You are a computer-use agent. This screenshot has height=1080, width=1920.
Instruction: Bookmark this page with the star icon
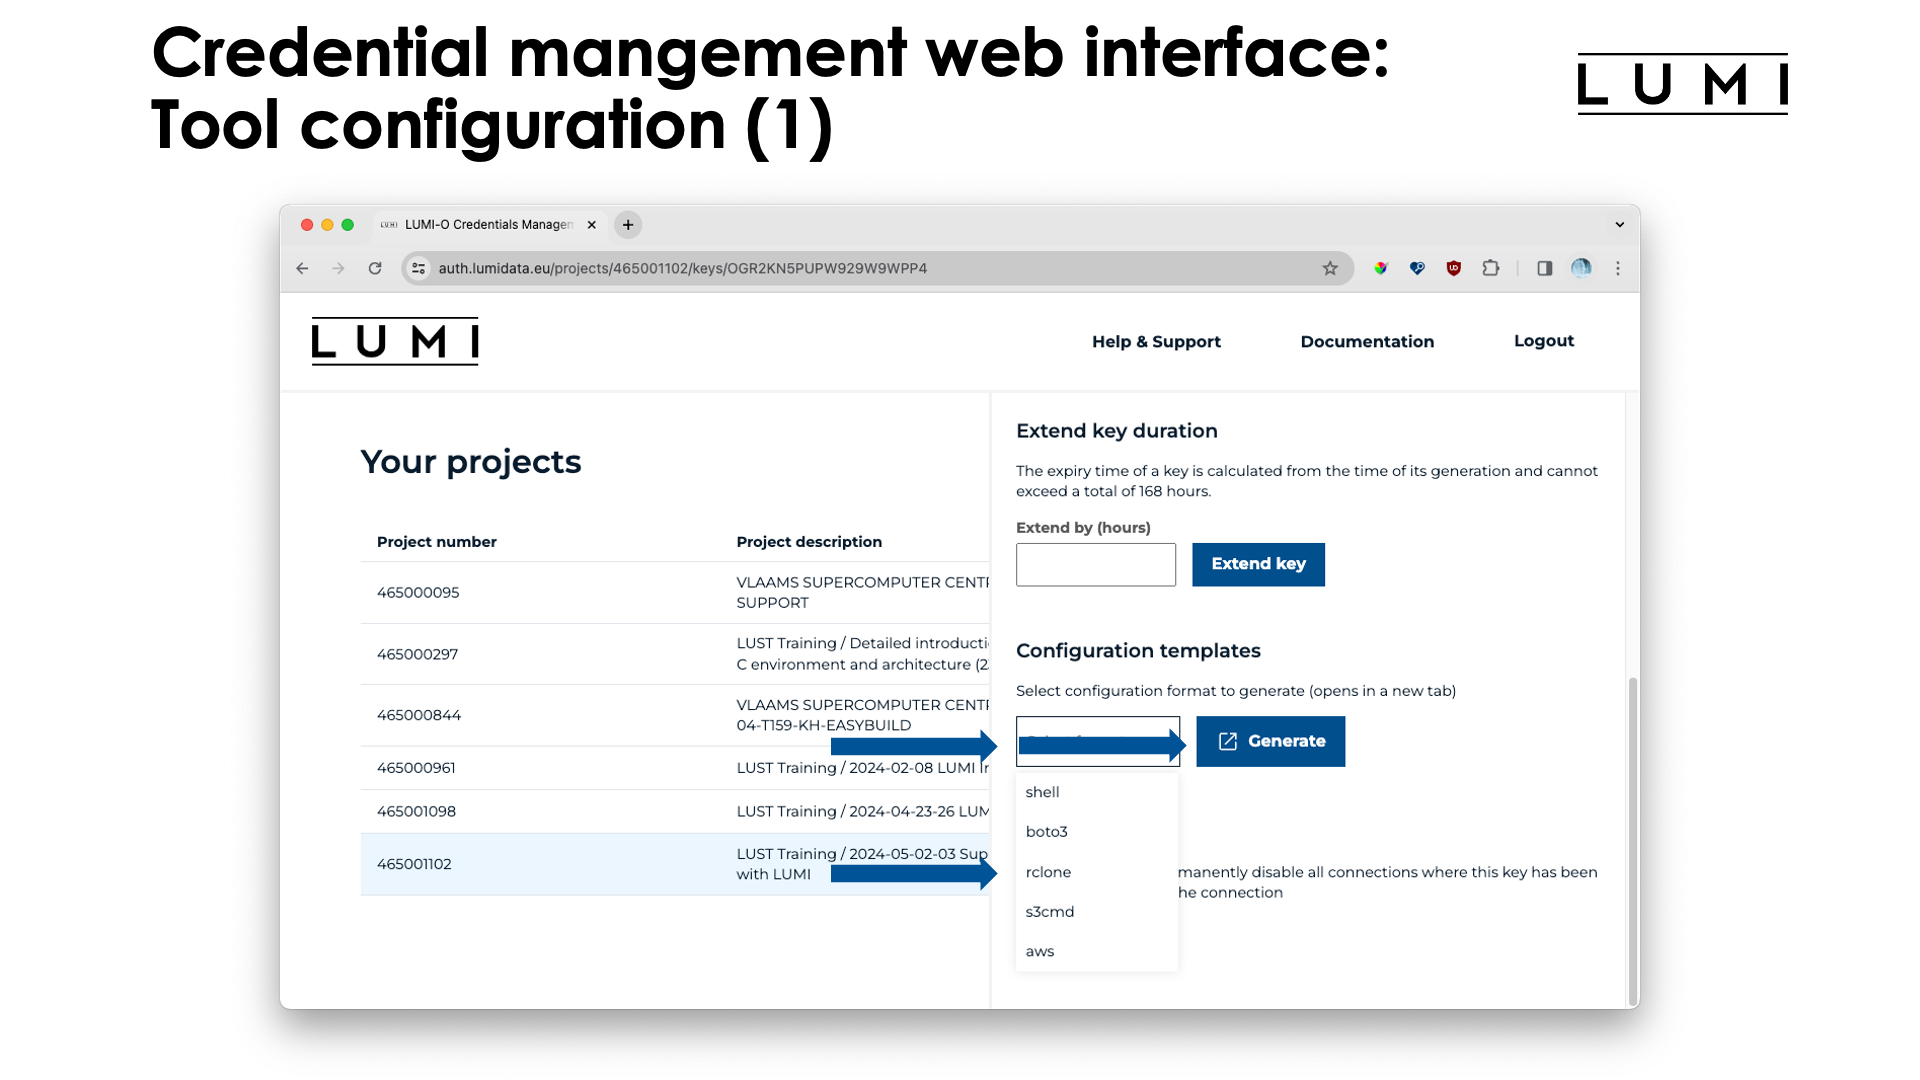[1330, 268]
